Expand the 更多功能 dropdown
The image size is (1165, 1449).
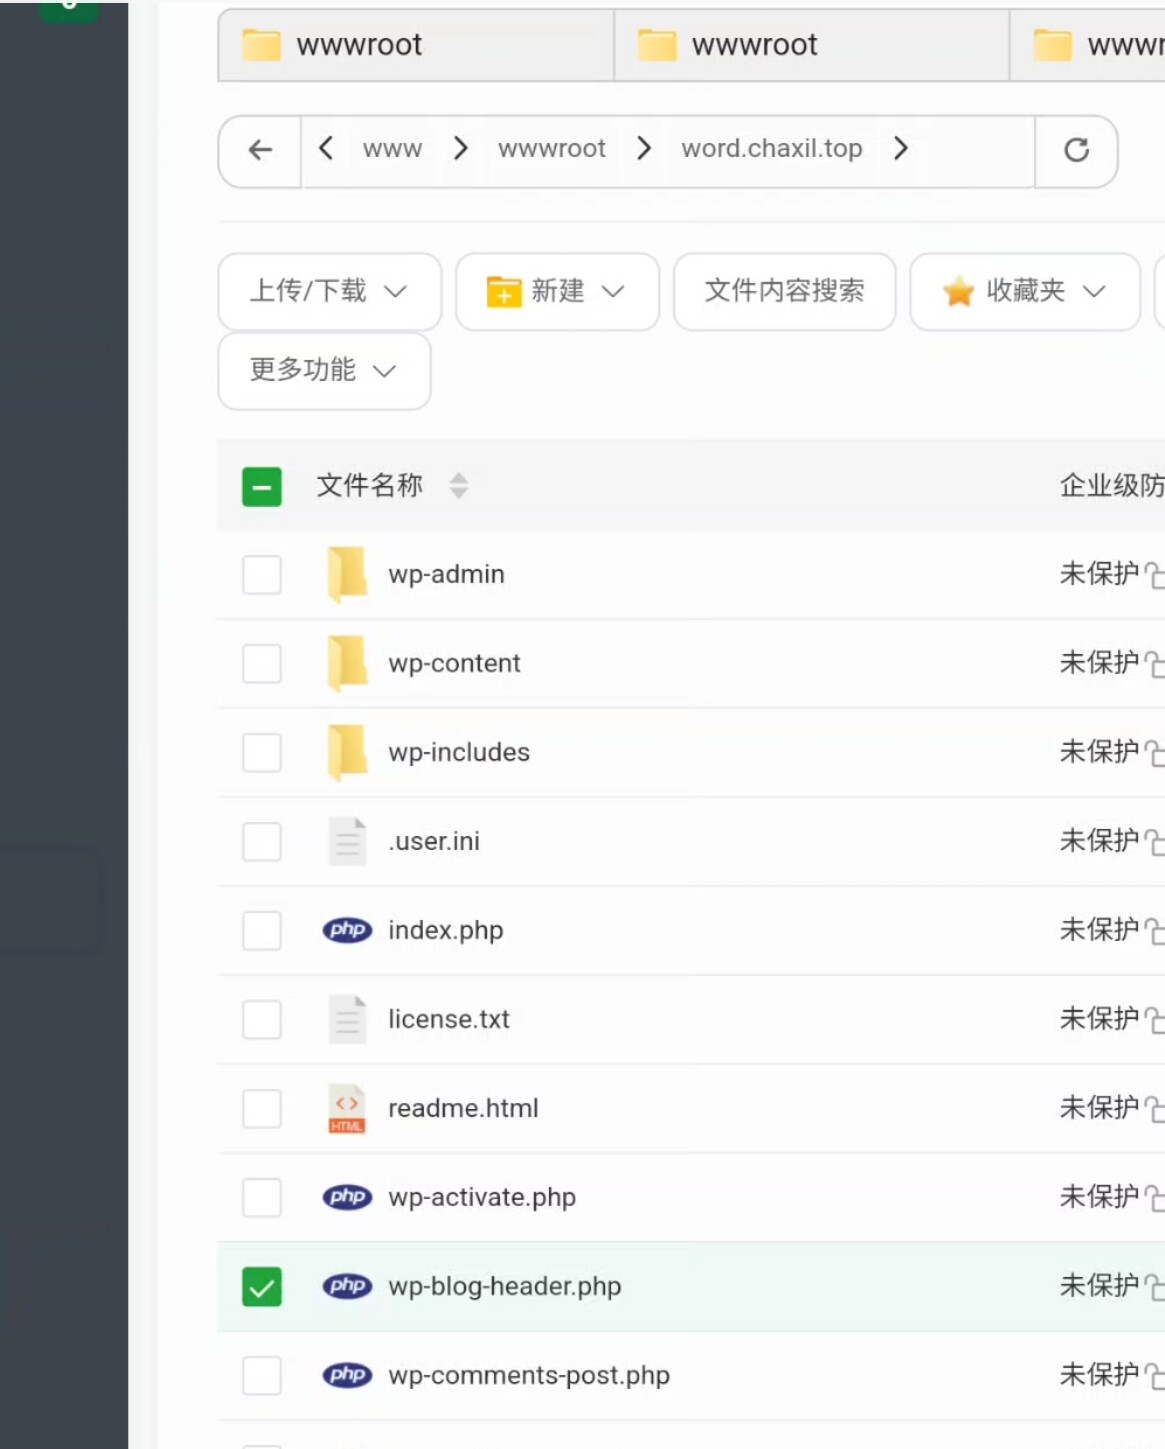point(324,370)
